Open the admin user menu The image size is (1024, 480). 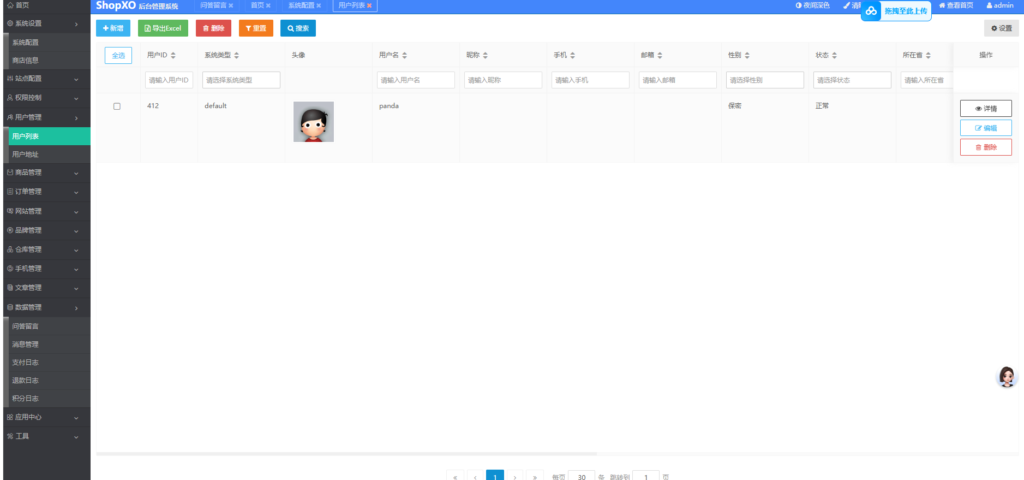[x=1000, y=5]
